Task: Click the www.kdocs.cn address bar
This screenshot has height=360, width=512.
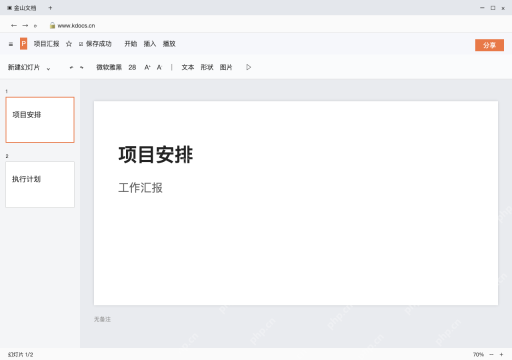Action: click(x=76, y=26)
